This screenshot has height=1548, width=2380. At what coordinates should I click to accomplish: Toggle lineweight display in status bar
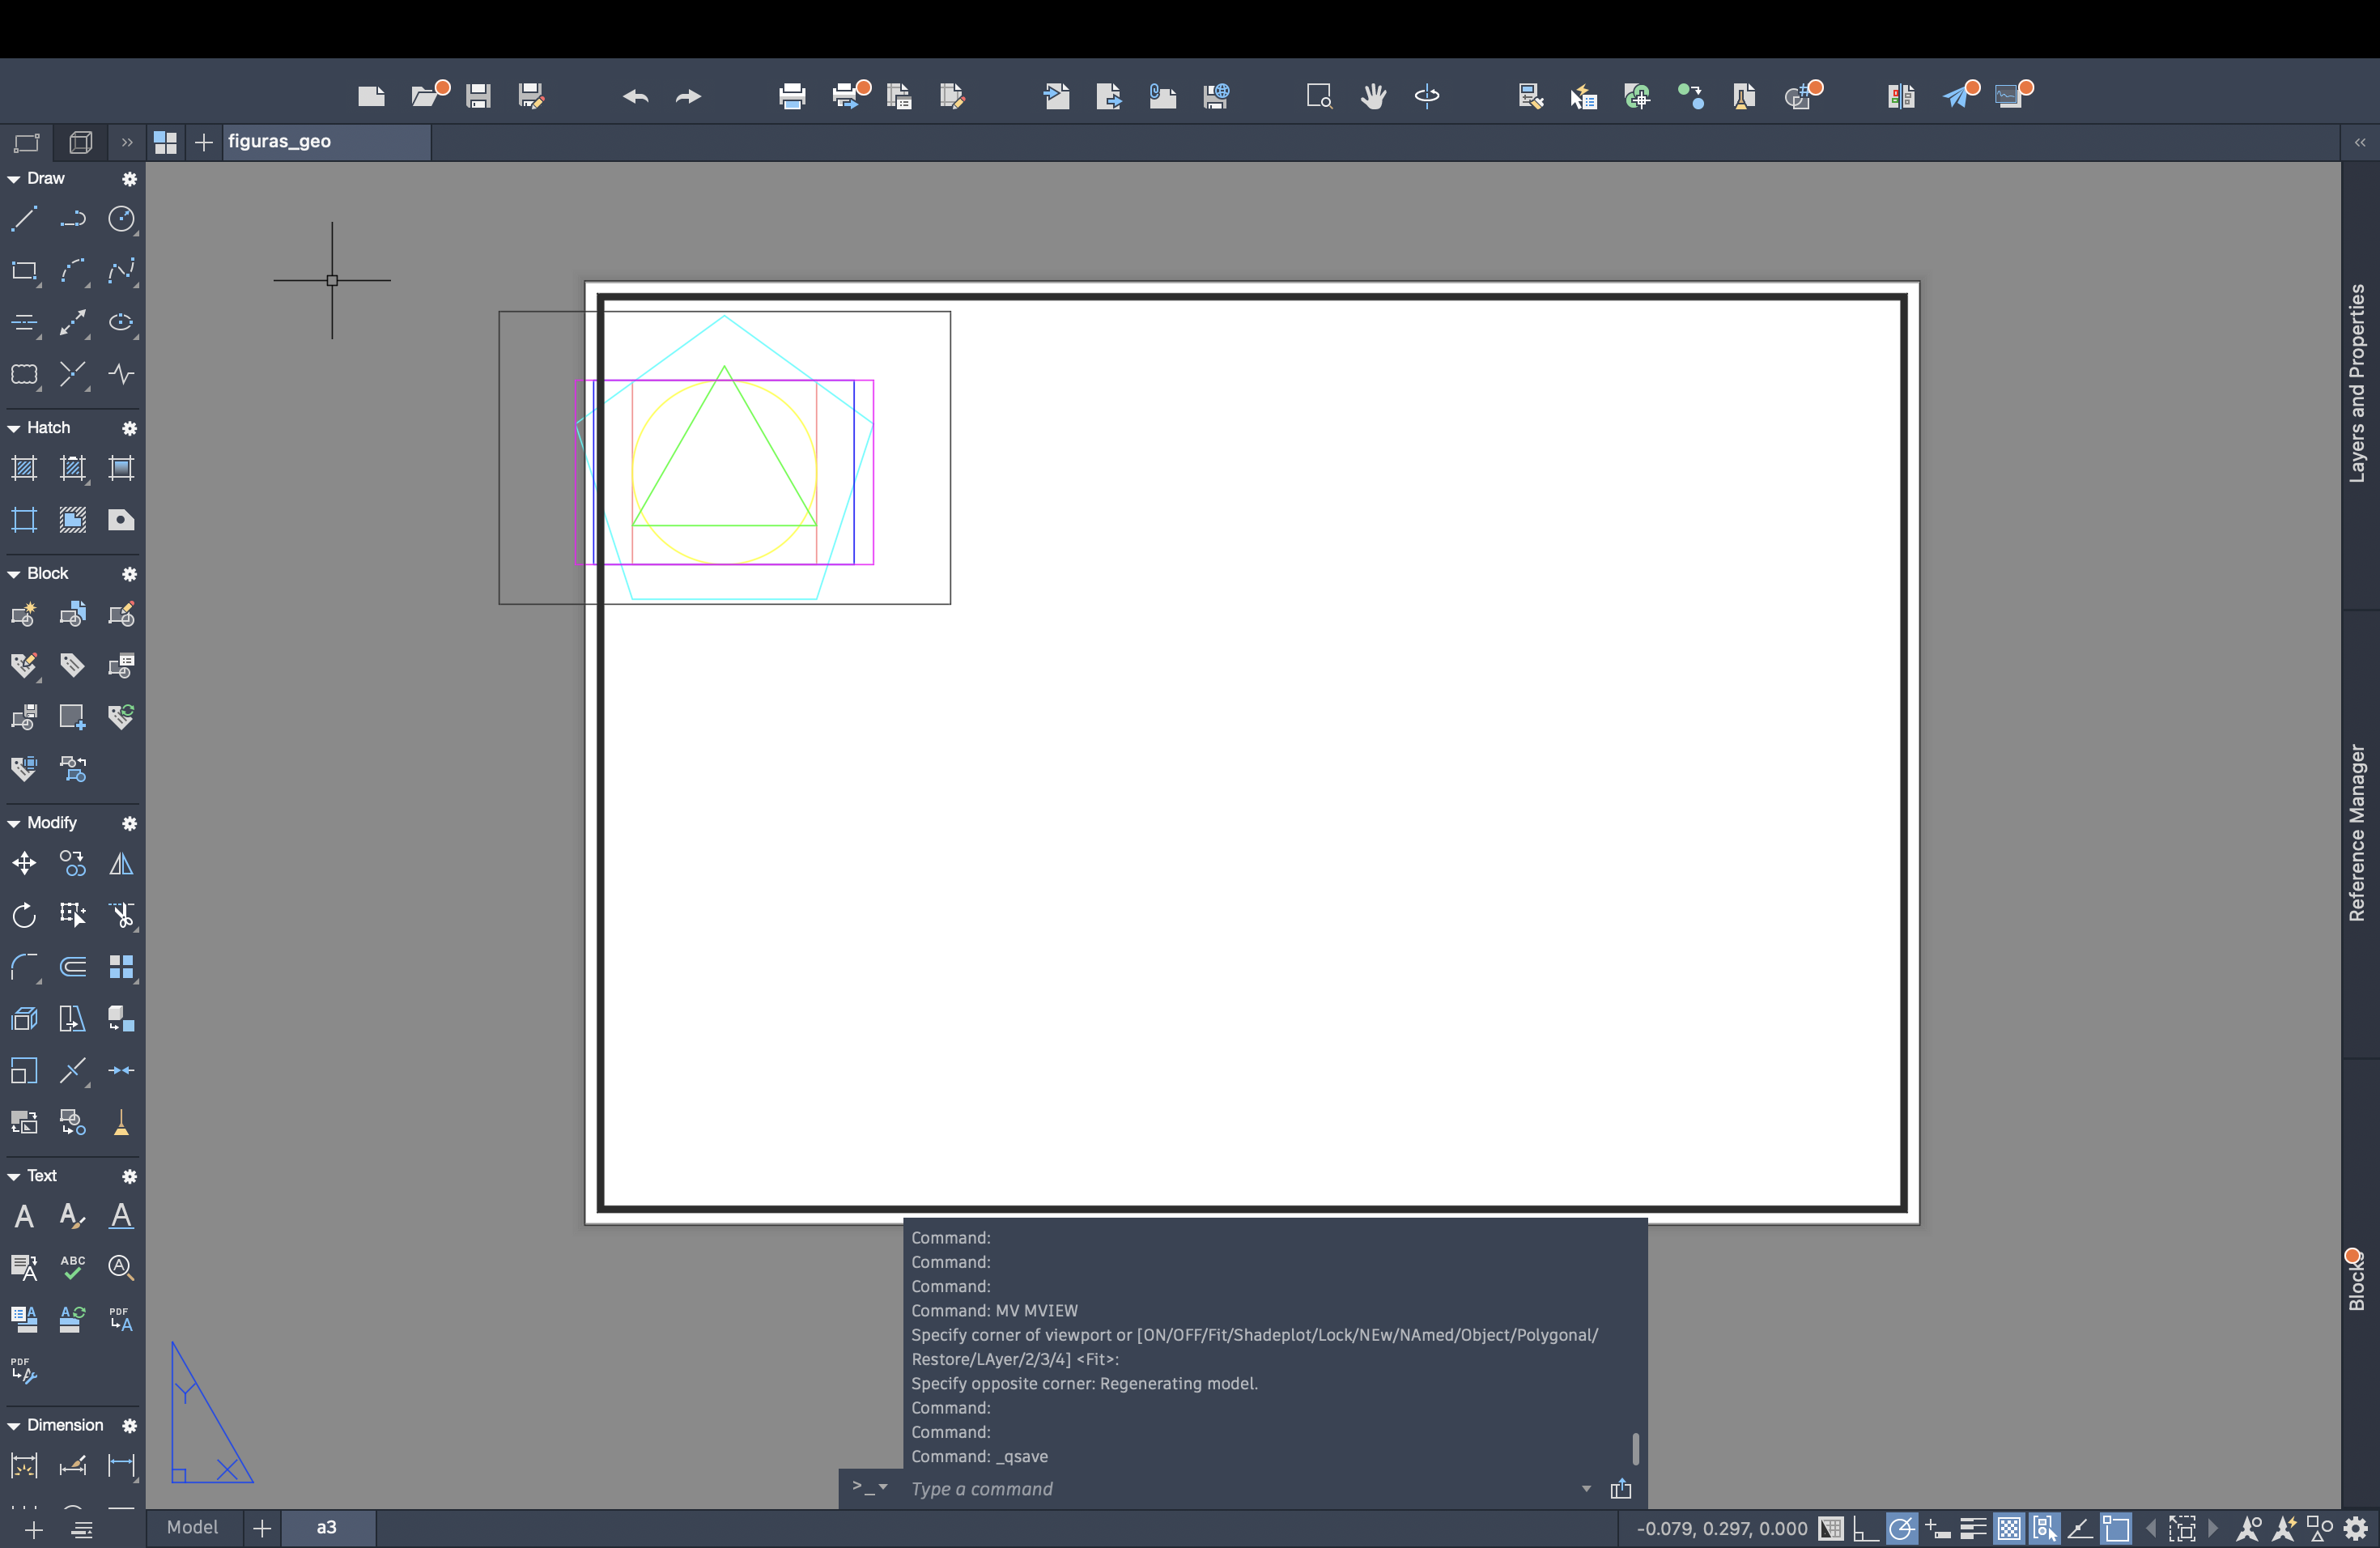click(x=1973, y=1528)
